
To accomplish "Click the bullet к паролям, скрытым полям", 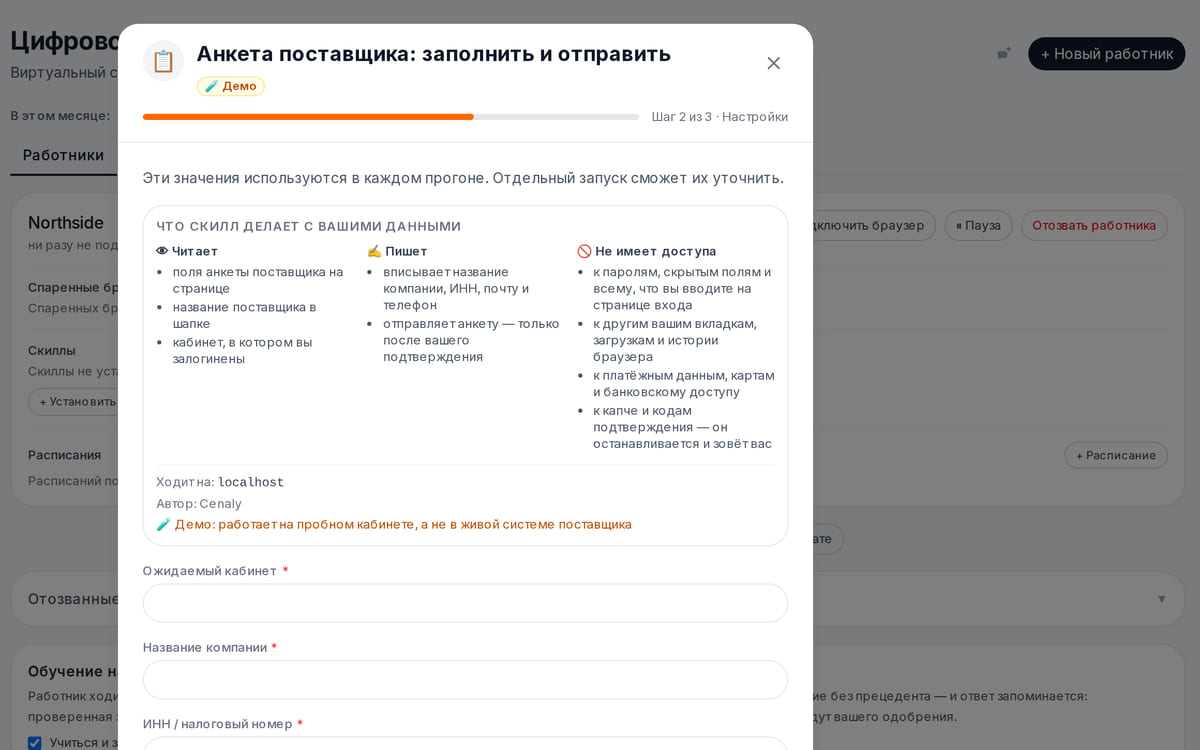I will tap(682, 288).
